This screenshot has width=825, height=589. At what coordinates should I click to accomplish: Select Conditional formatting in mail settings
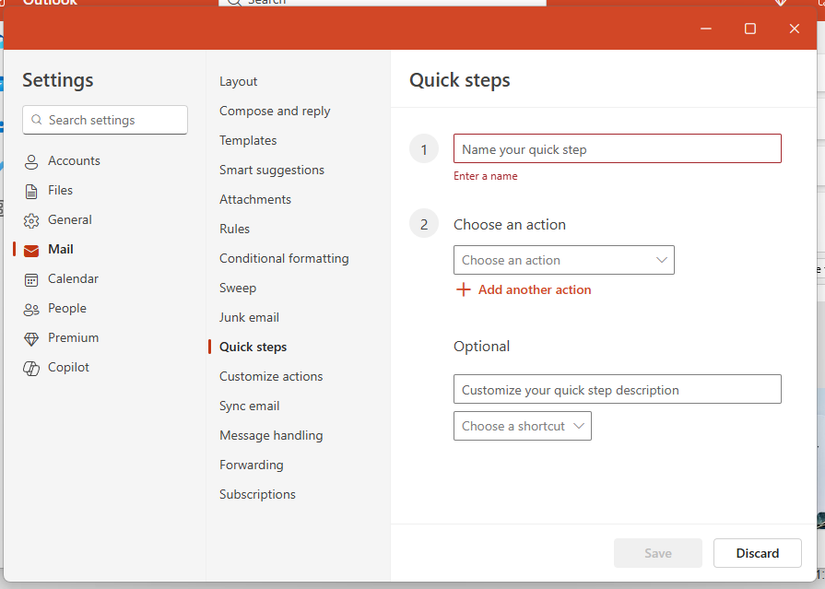284,258
